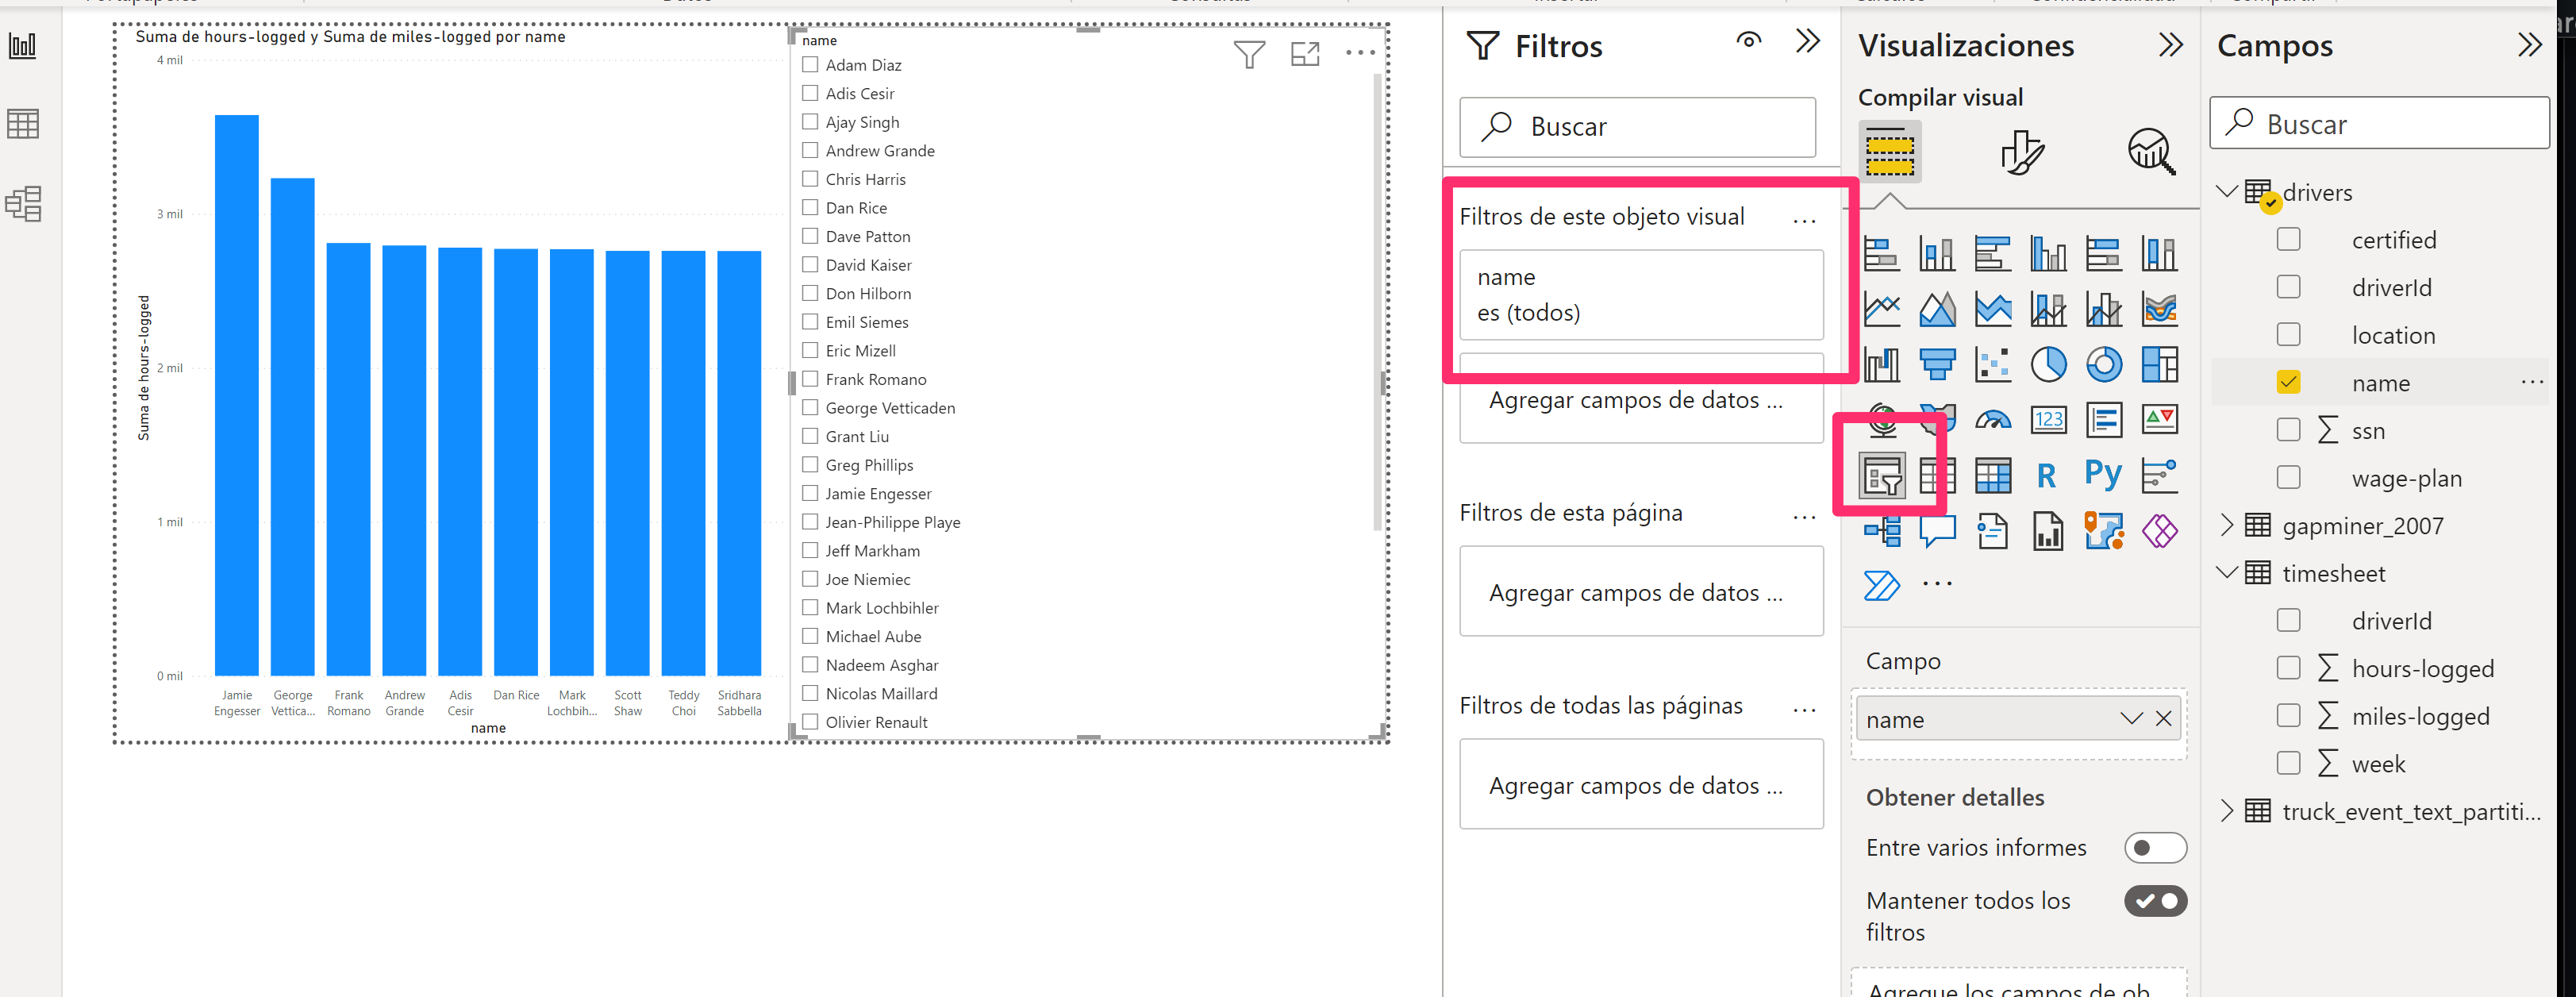This screenshot has height=997, width=2576.
Task: Select the treemap visual
Action: click(x=2160, y=365)
